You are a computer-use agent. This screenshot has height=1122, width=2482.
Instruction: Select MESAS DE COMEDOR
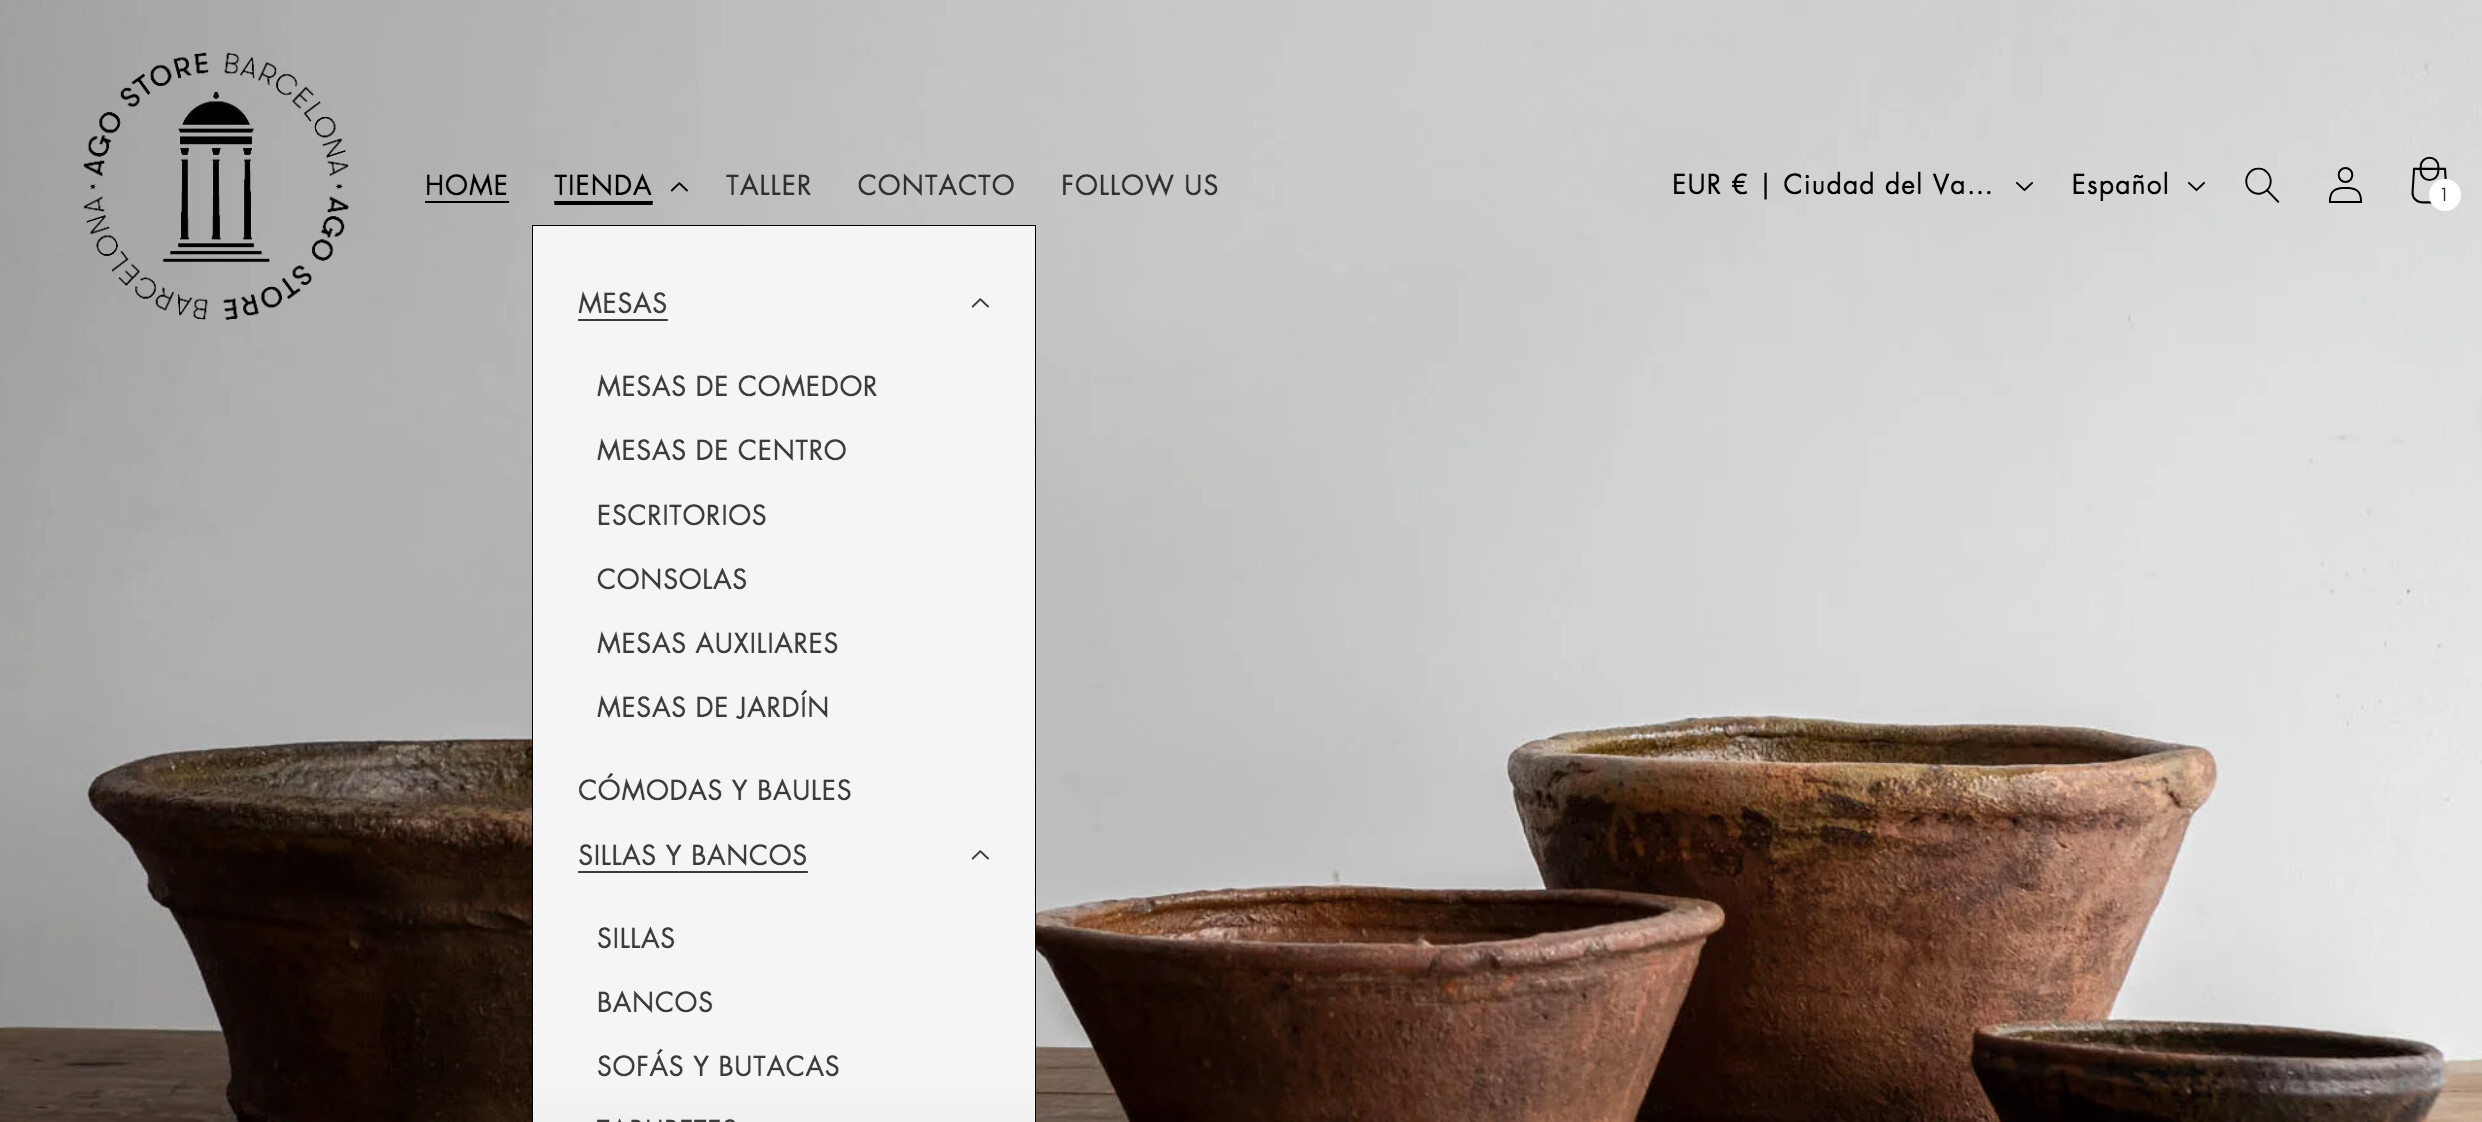[737, 387]
